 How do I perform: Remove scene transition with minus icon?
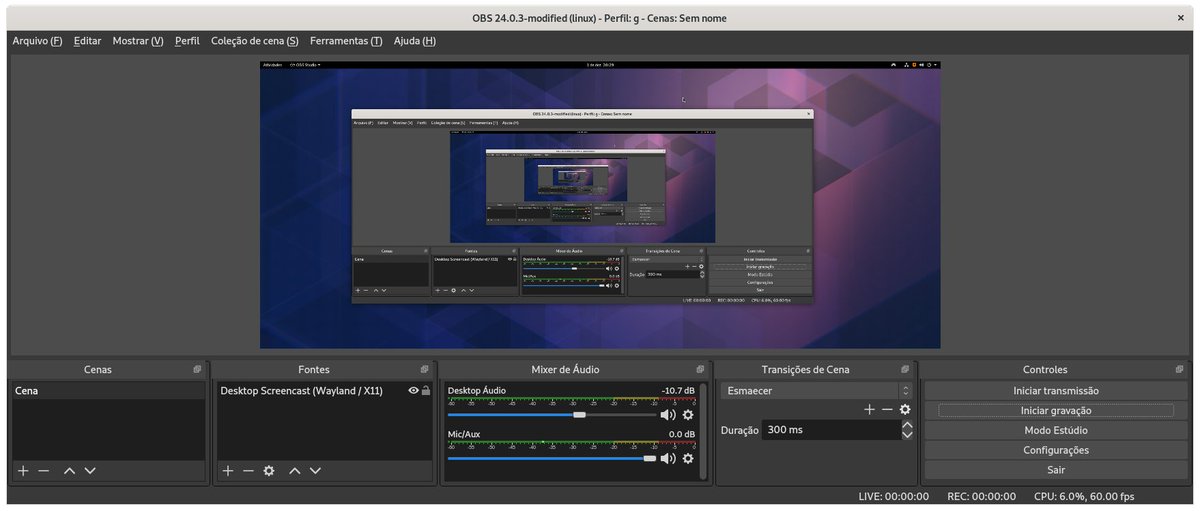click(887, 409)
